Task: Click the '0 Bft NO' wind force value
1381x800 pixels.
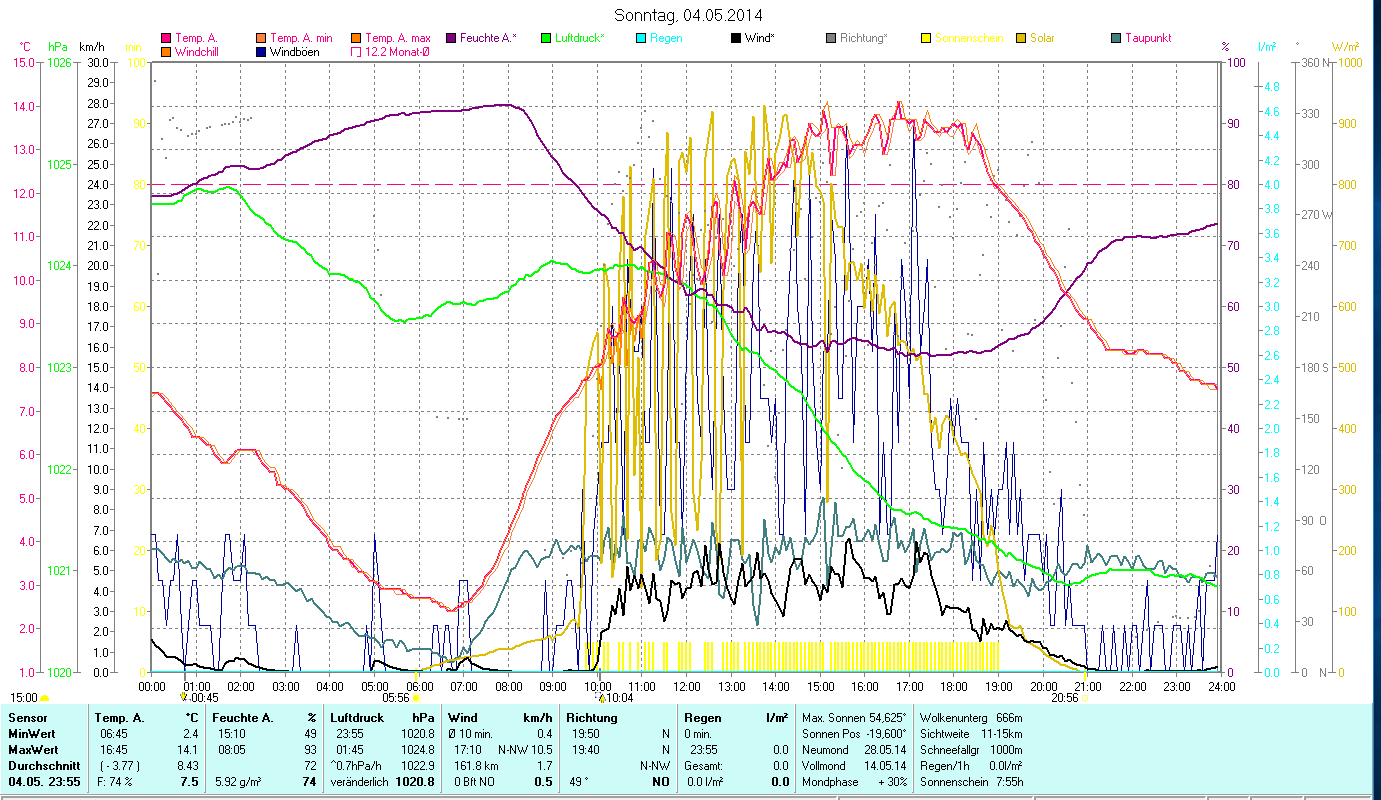Action: pos(476,782)
